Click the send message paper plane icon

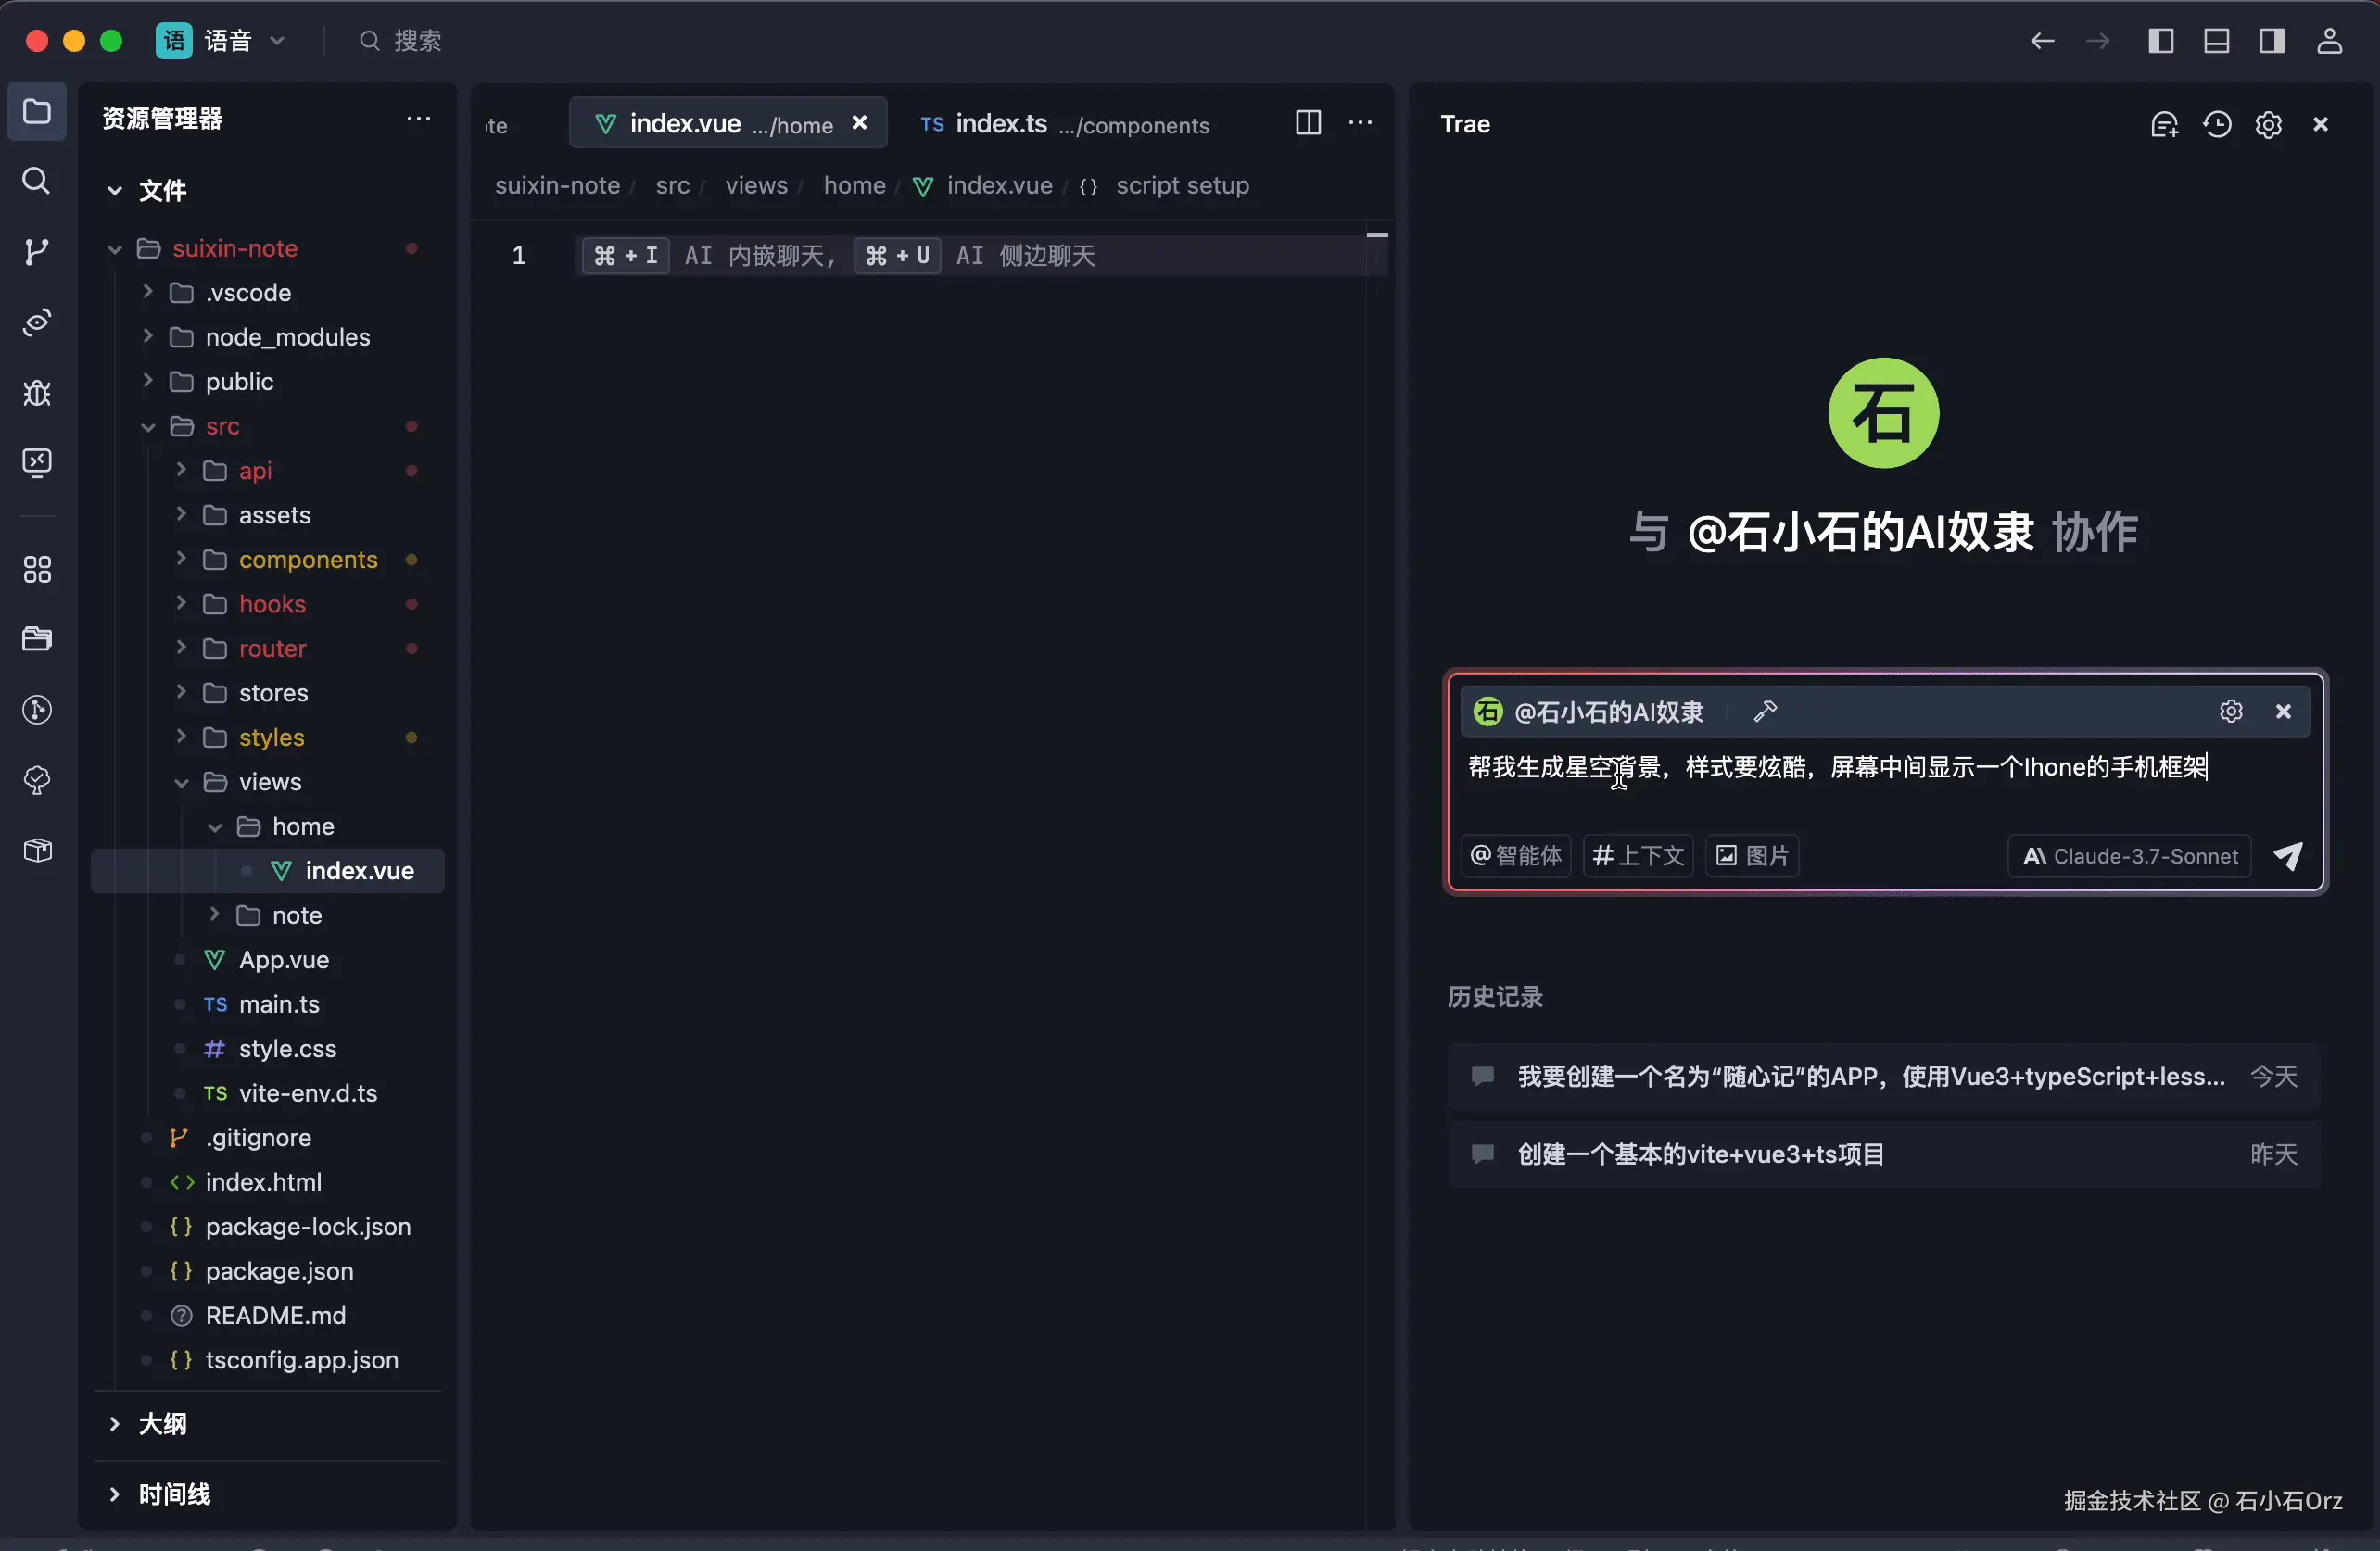point(2288,856)
